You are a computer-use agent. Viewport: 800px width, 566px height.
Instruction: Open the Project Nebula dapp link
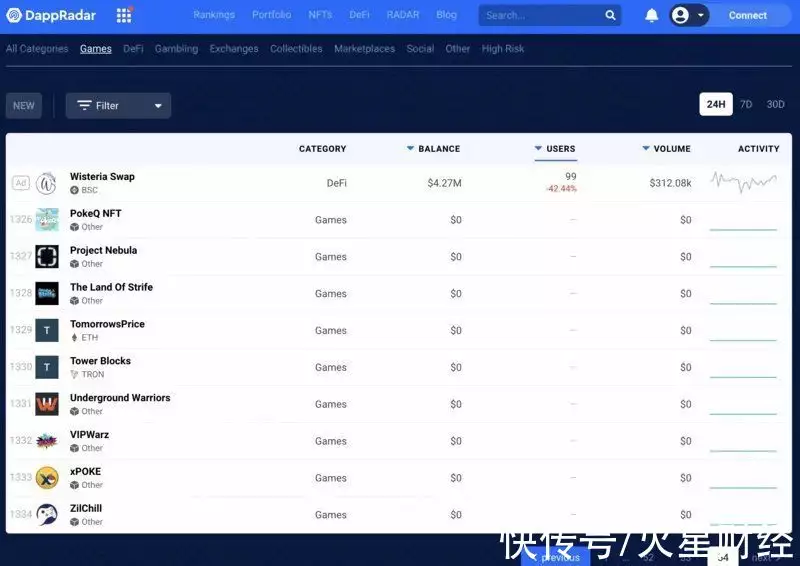click(x=103, y=250)
